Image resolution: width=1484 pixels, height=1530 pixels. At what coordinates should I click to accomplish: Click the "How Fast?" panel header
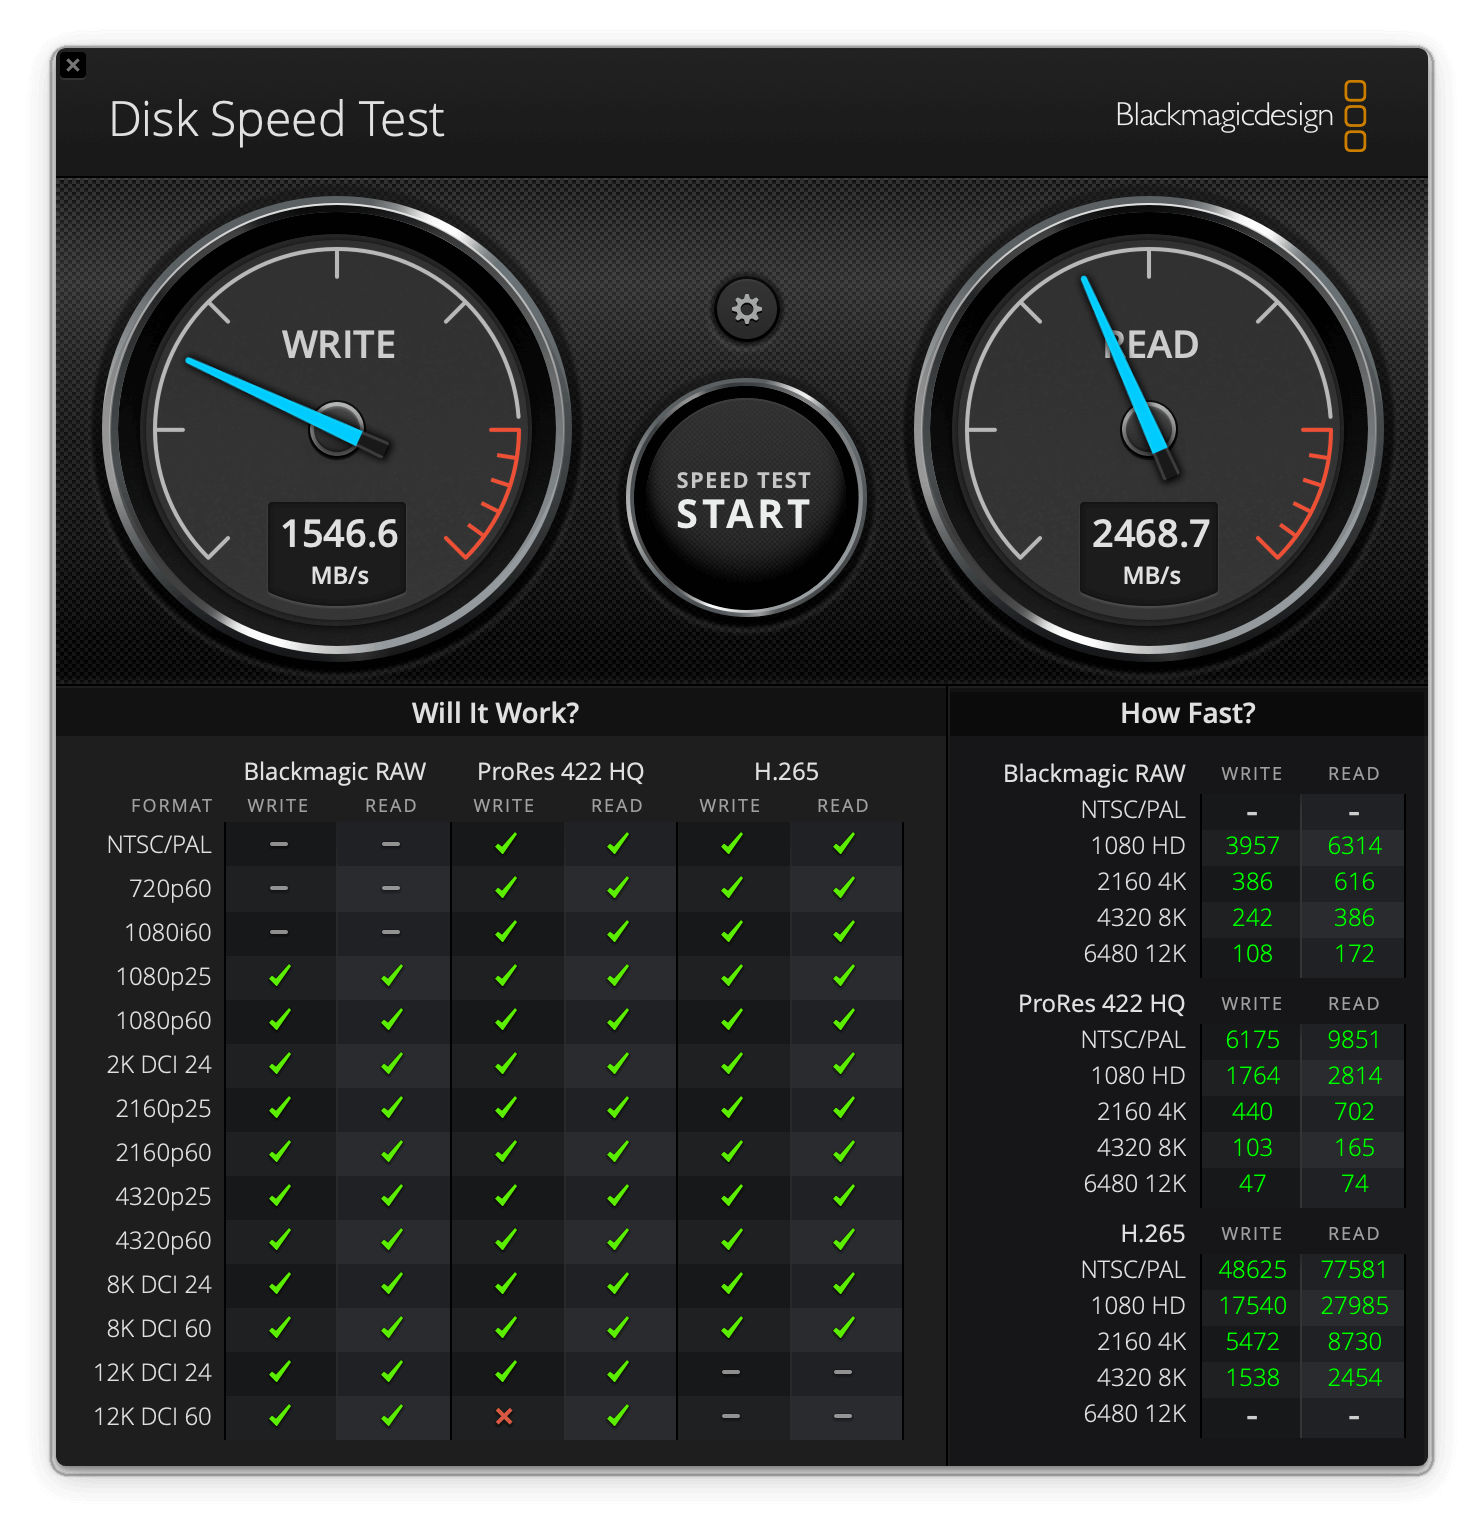click(1187, 713)
